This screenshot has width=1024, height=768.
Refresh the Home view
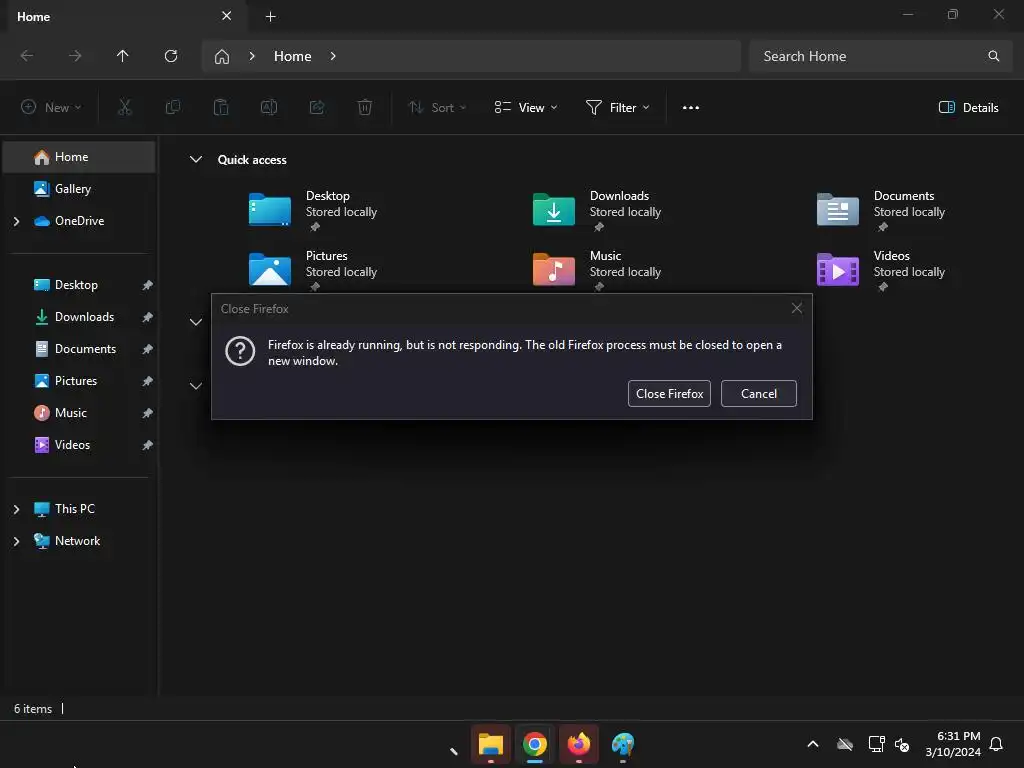[171, 56]
